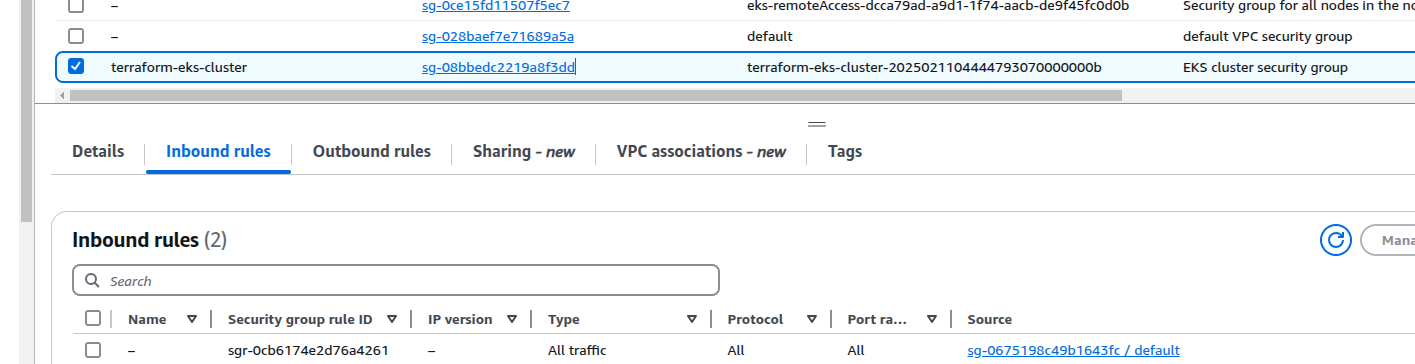Sort by Port range column arrow
1415x364 pixels.
932,320
